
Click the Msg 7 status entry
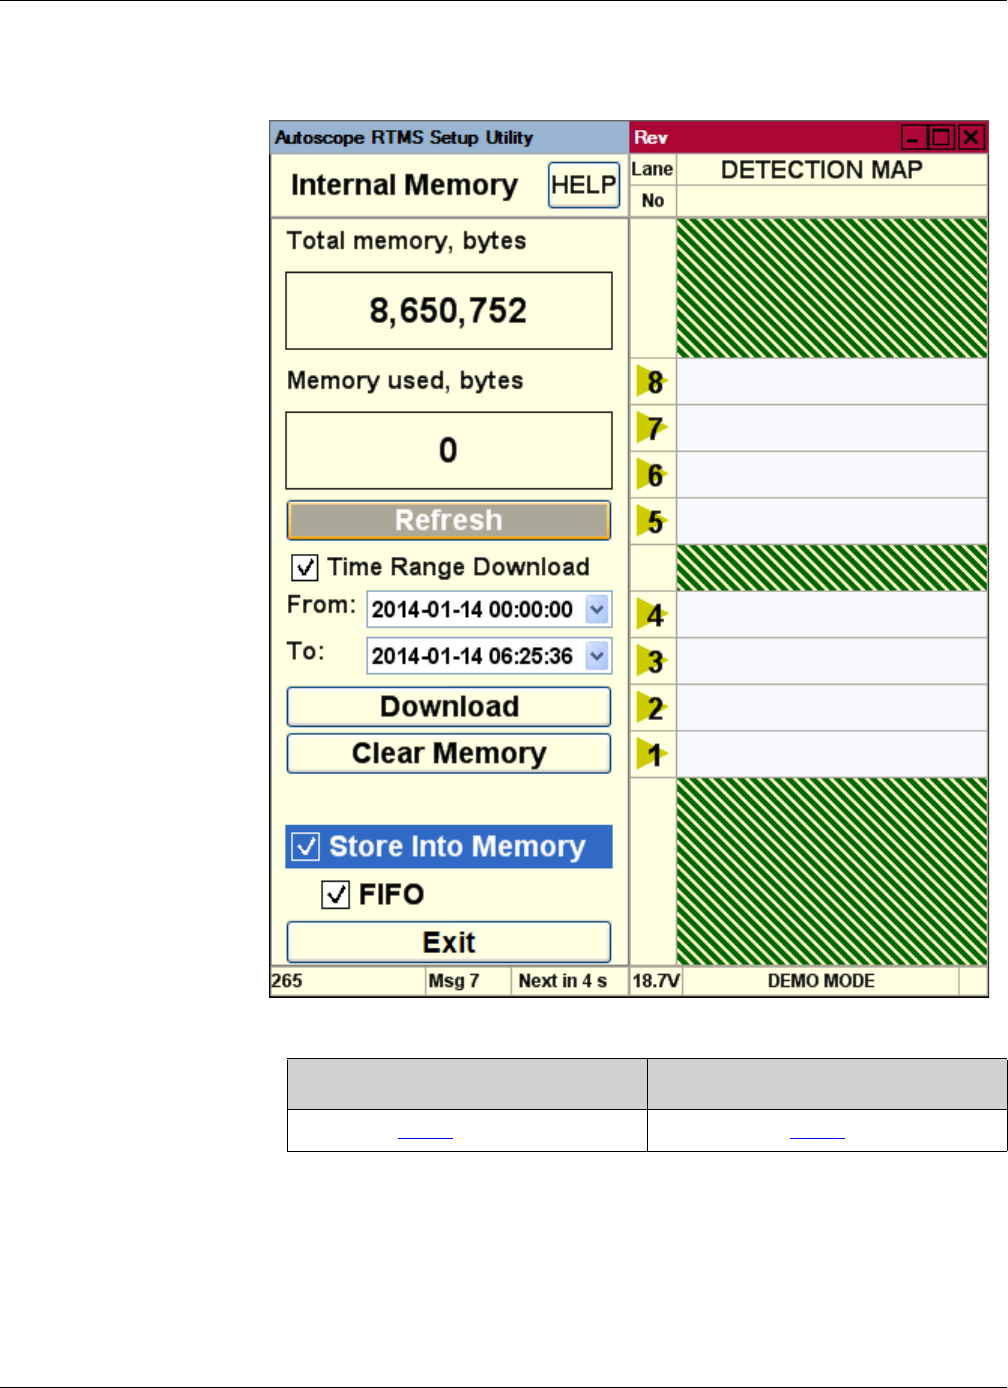pyautogui.click(x=454, y=981)
